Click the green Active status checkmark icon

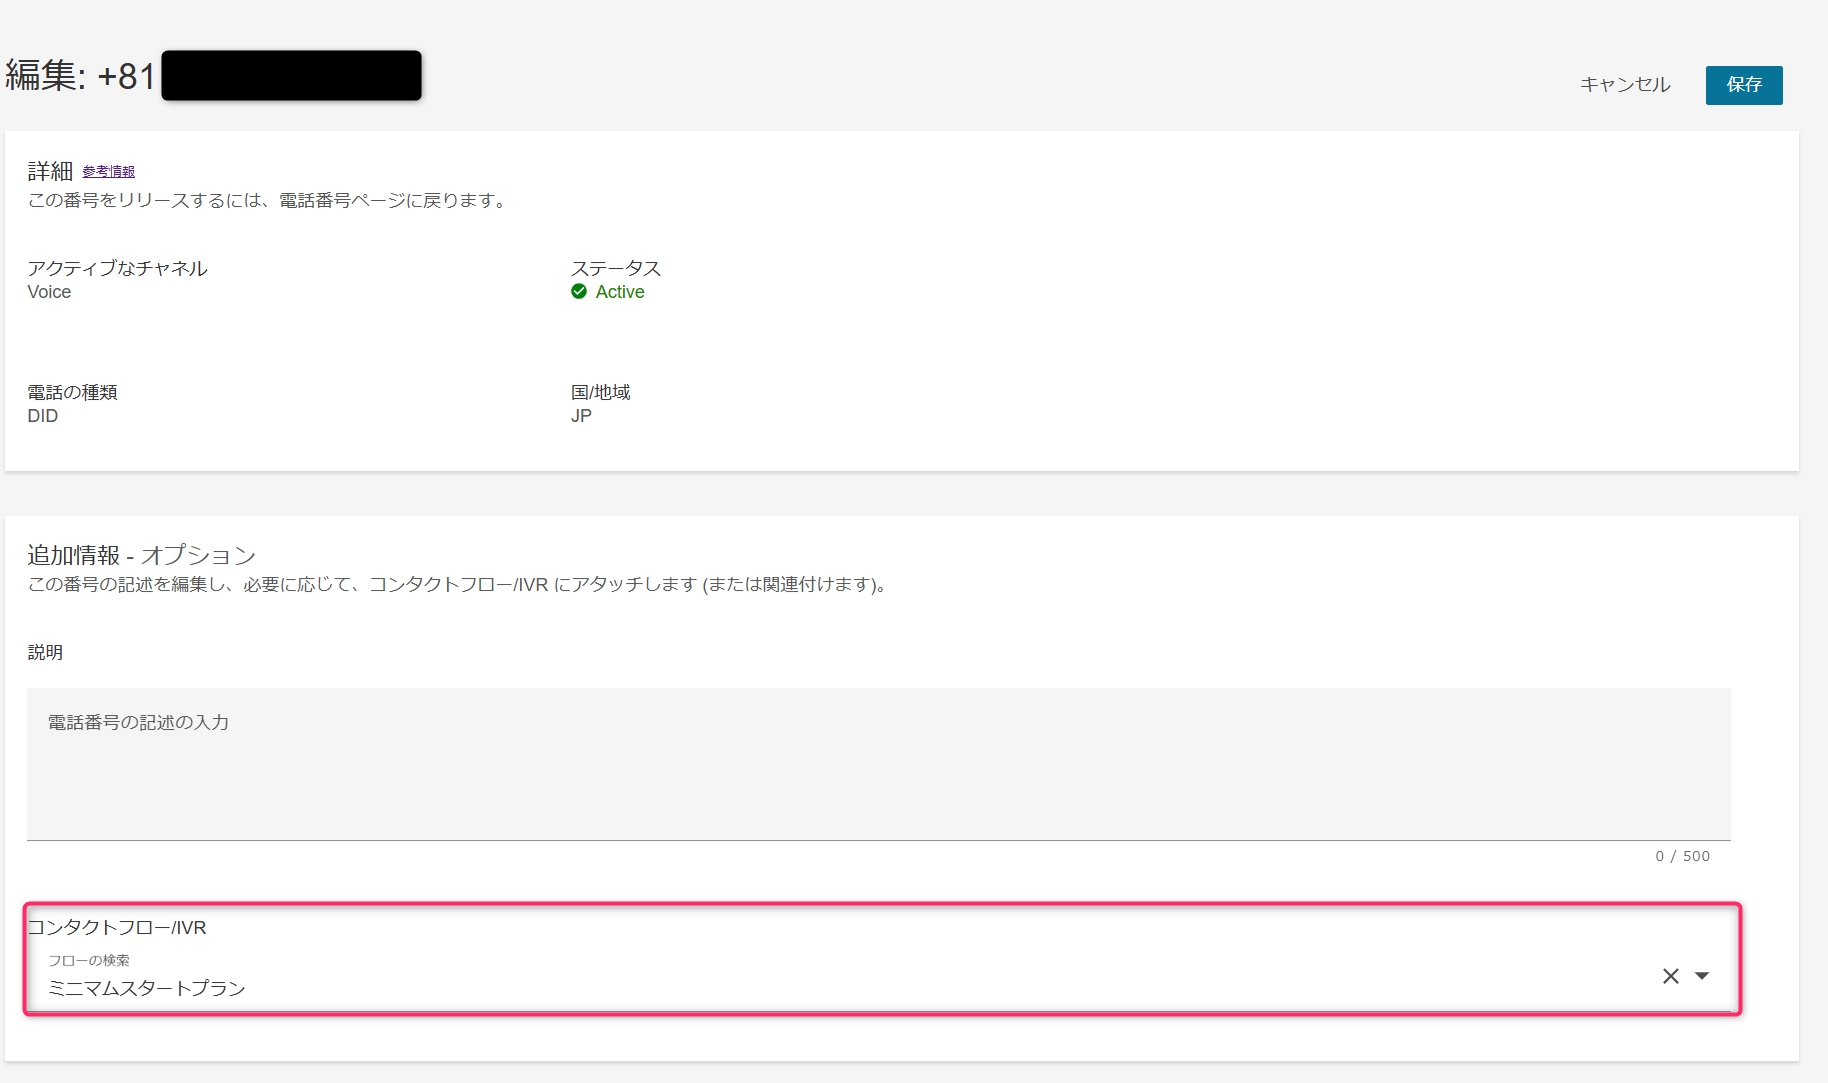579,292
